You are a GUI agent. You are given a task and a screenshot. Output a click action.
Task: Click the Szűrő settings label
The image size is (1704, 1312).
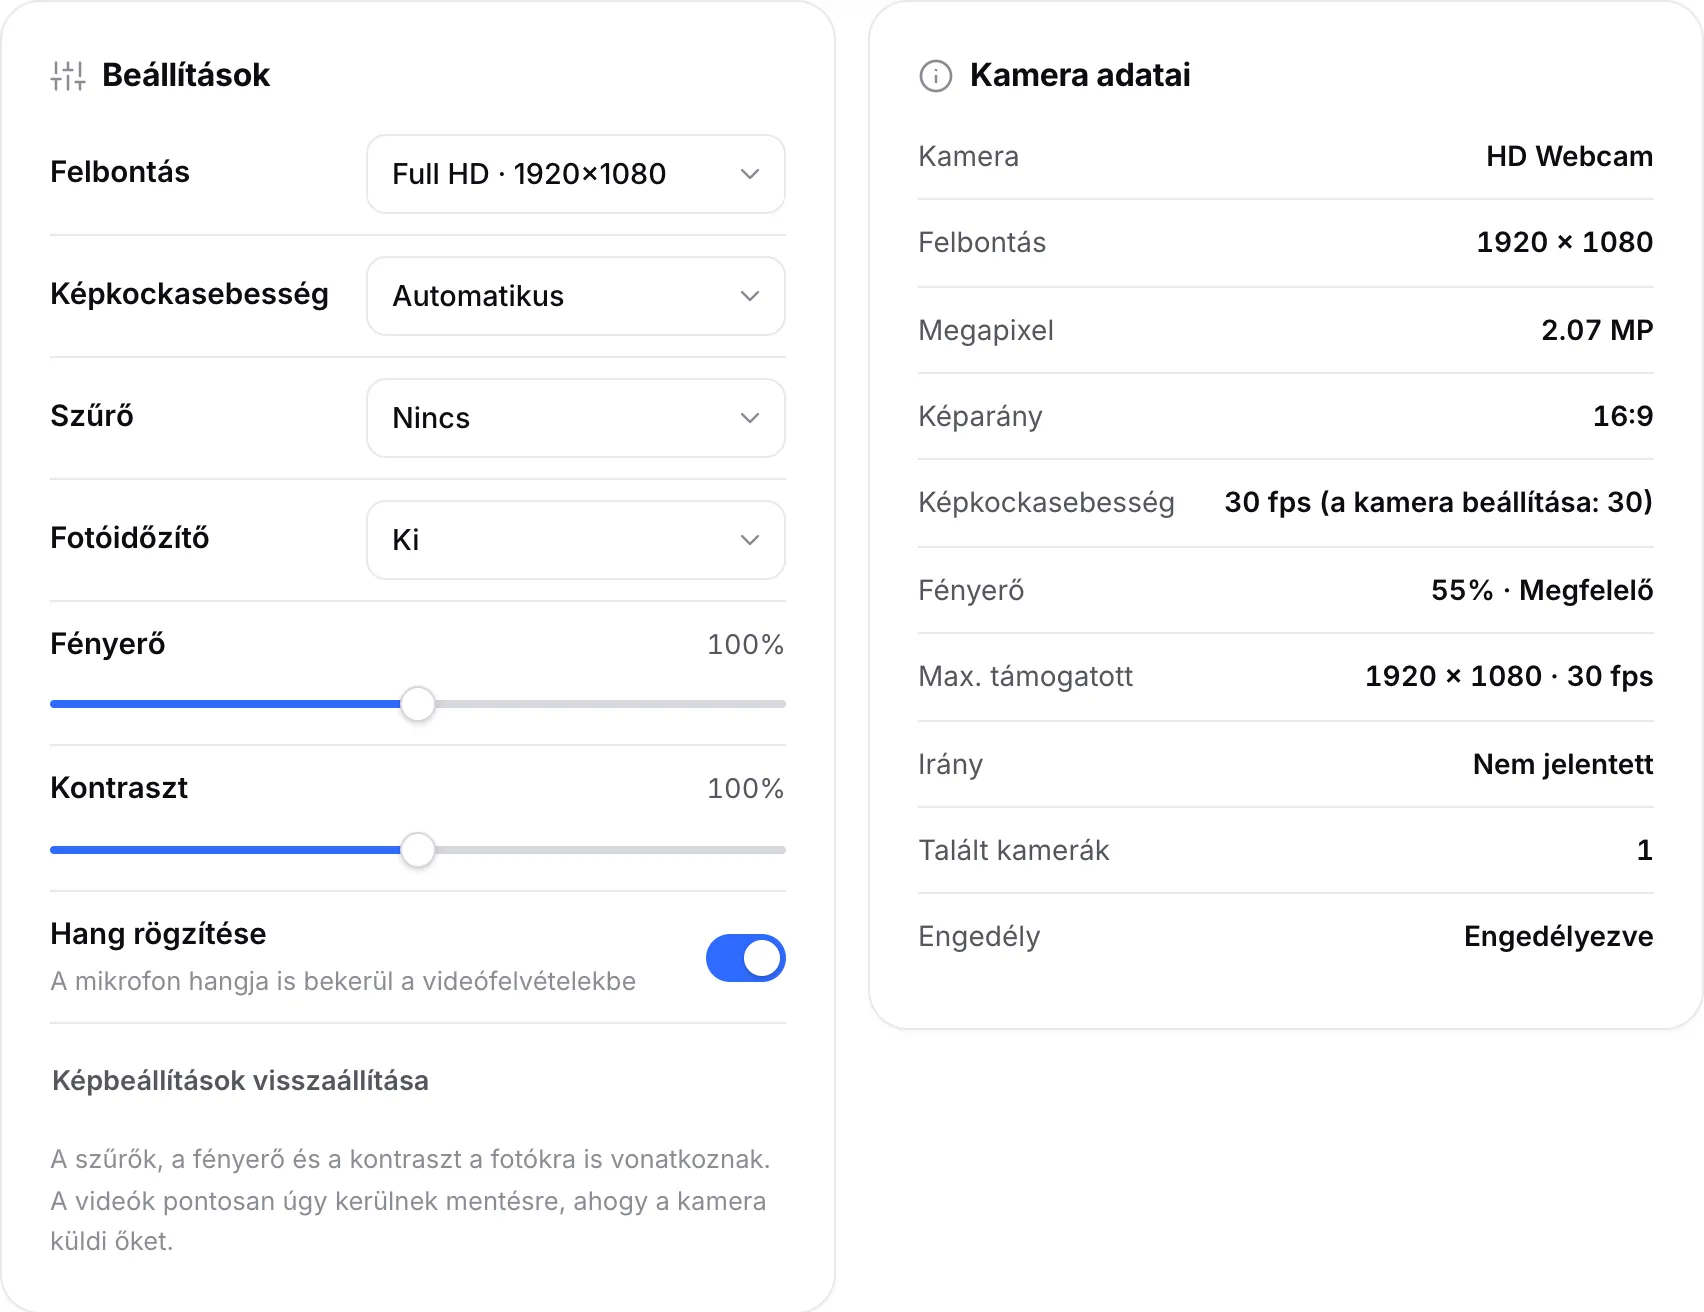[x=92, y=416]
